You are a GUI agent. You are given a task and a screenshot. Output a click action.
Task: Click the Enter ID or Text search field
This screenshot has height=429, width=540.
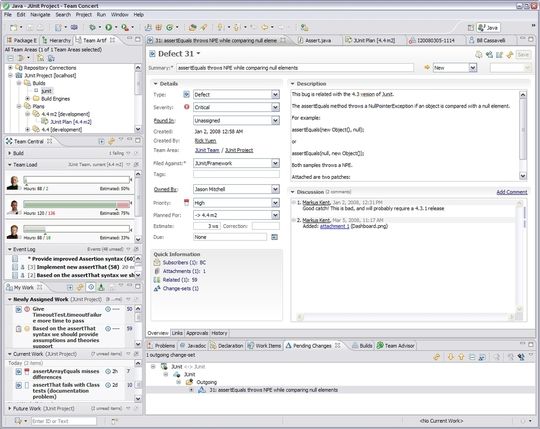click(x=64, y=421)
